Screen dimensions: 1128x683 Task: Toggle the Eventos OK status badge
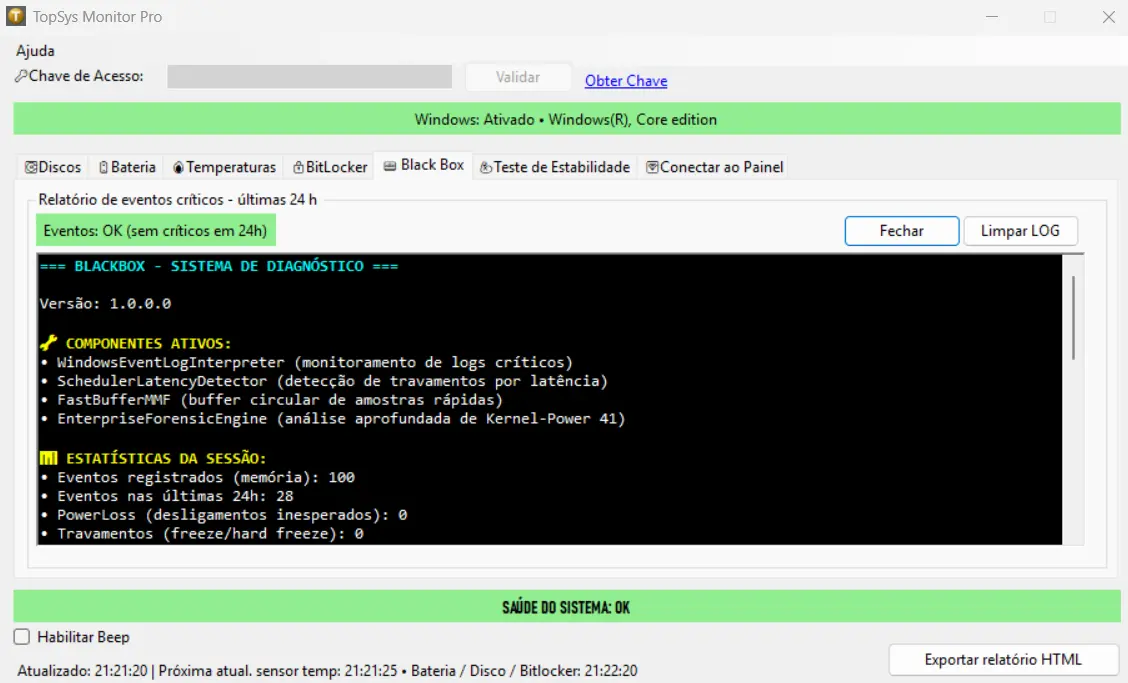(155, 230)
